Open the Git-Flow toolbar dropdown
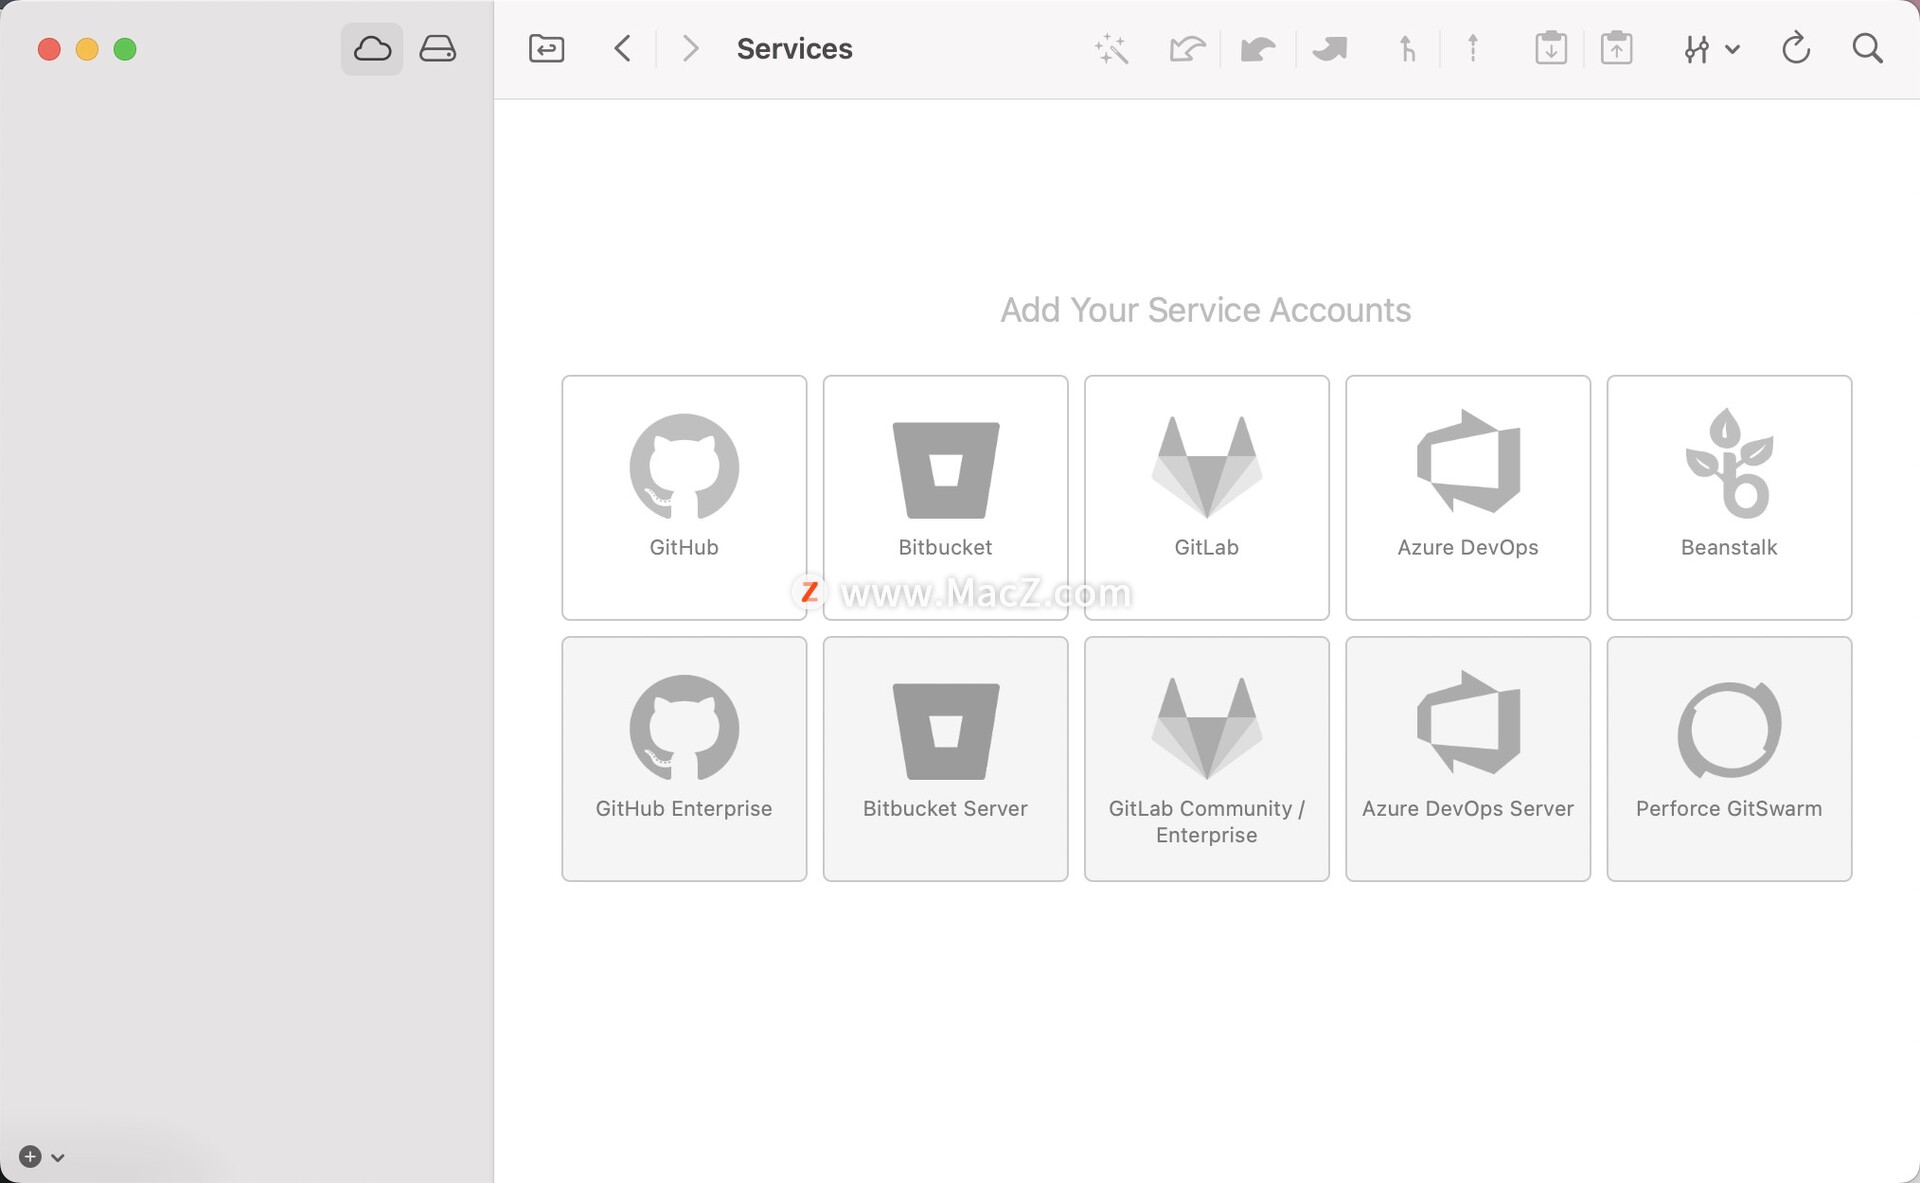Image resolution: width=1920 pixels, height=1183 pixels. 1711,48
